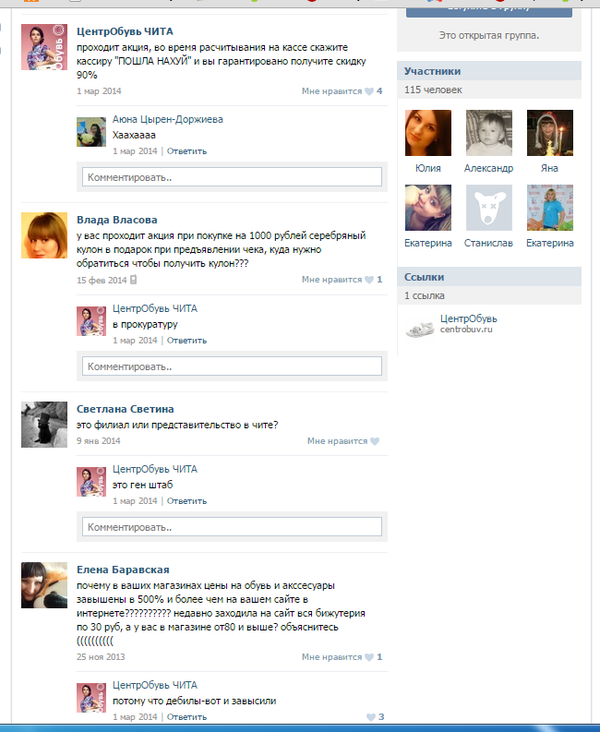The height and width of the screenshot is (732, 600).
Task: Like the comment 'потому что дебилы' with its heart icon
Action: (371, 717)
